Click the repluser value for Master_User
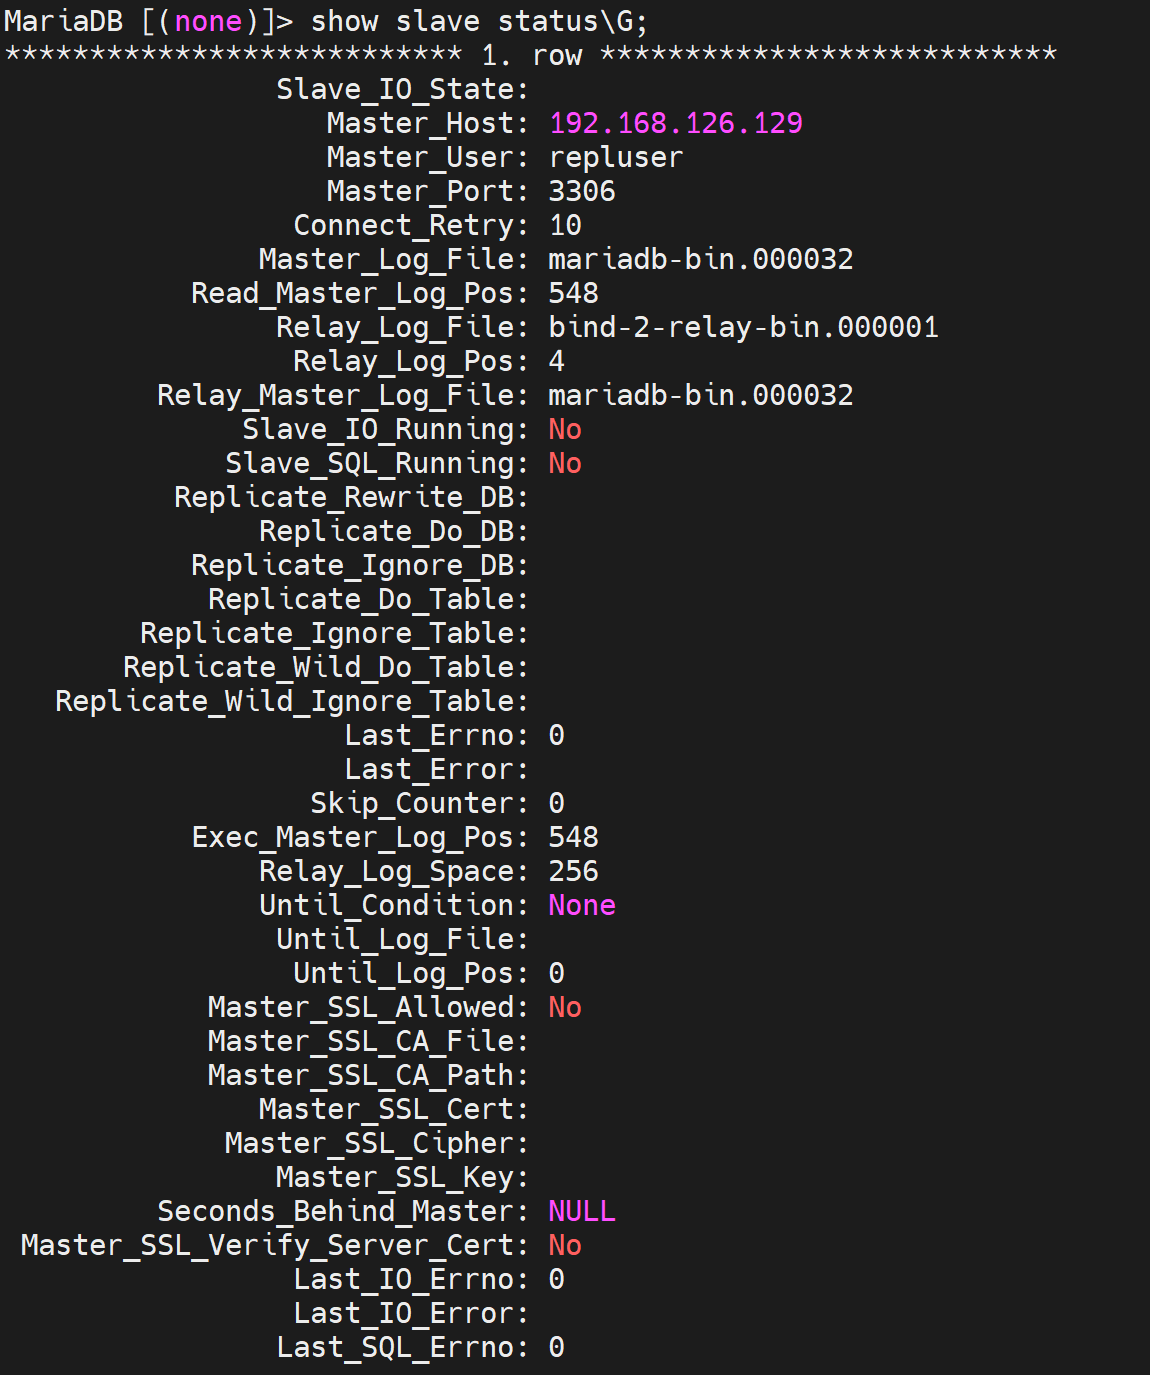The image size is (1150, 1375). pos(615,157)
